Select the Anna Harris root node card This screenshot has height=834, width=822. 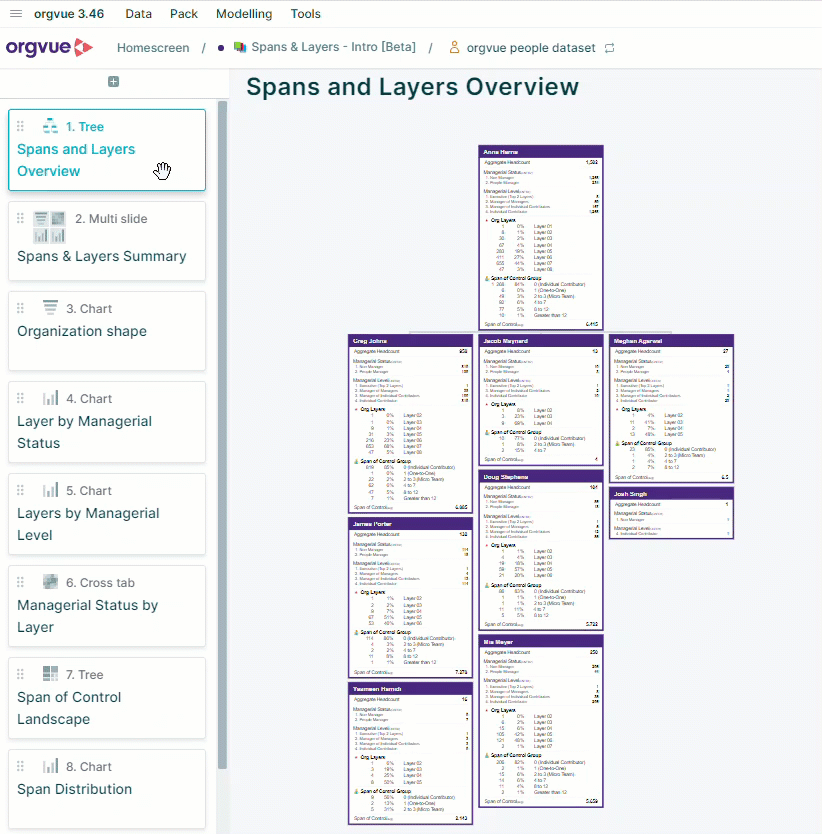coord(541,238)
